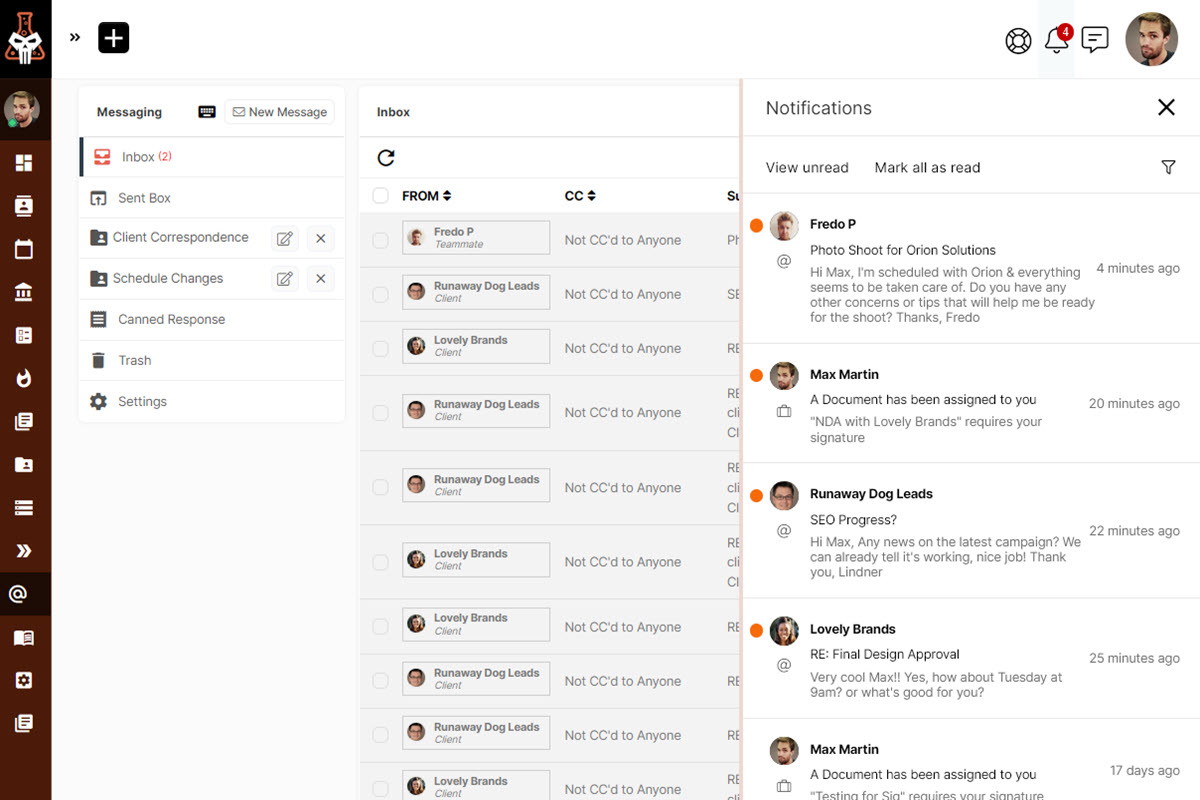
Task: Click the New Message button
Action: [x=280, y=112]
